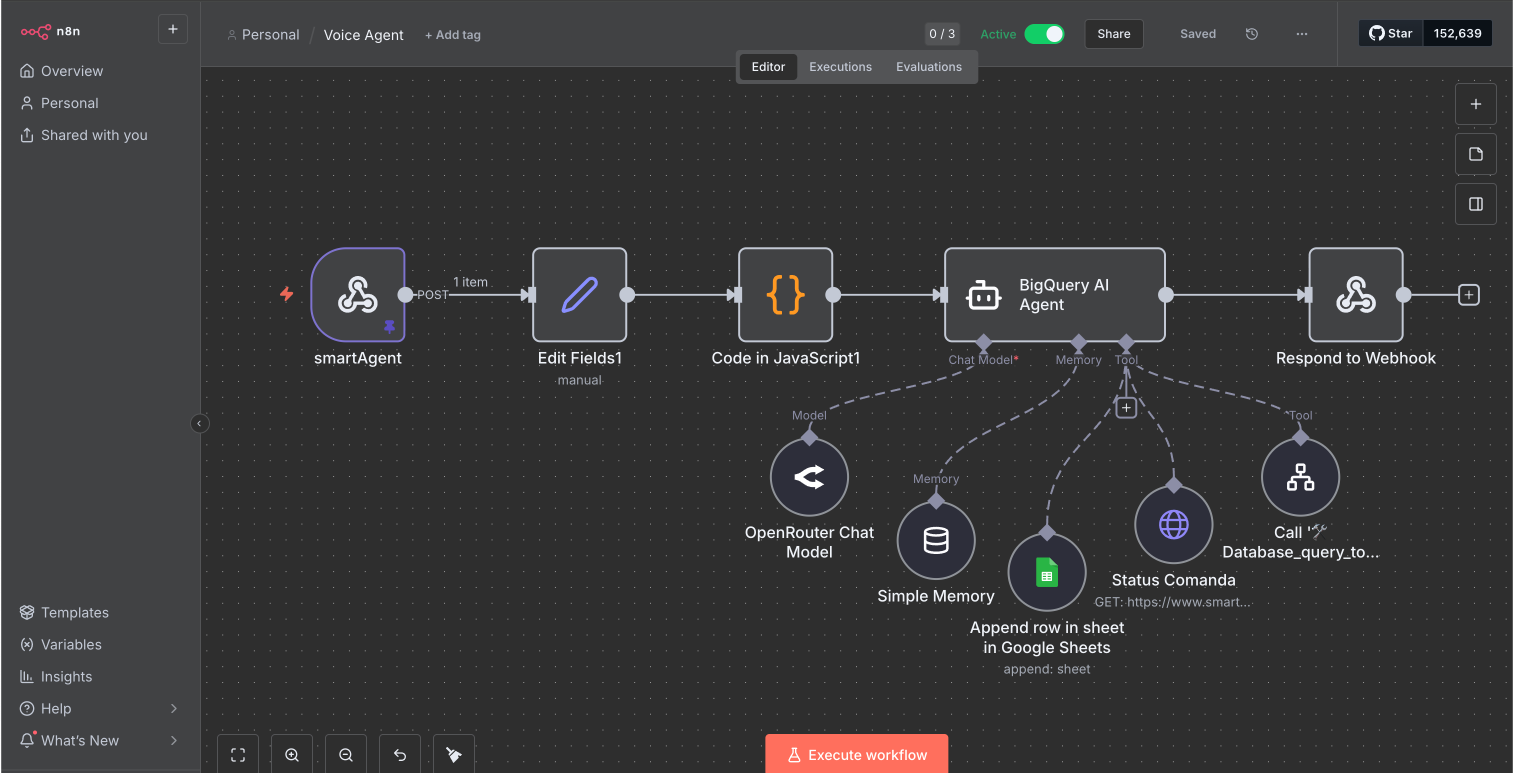
Task: Open the Edit Fields1 node
Action: coord(579,295)
